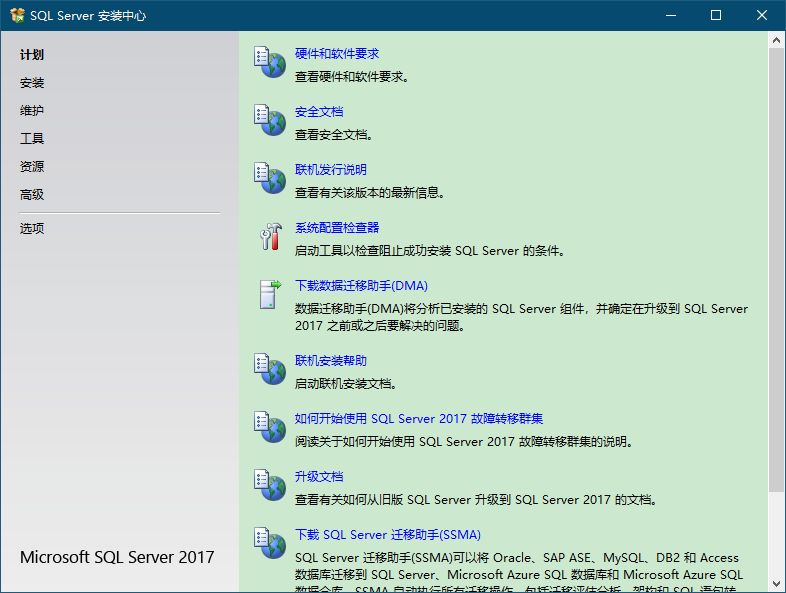Switch to the 安装 category
This screenshot has width=786, height=593.
[x=32, y=83]
